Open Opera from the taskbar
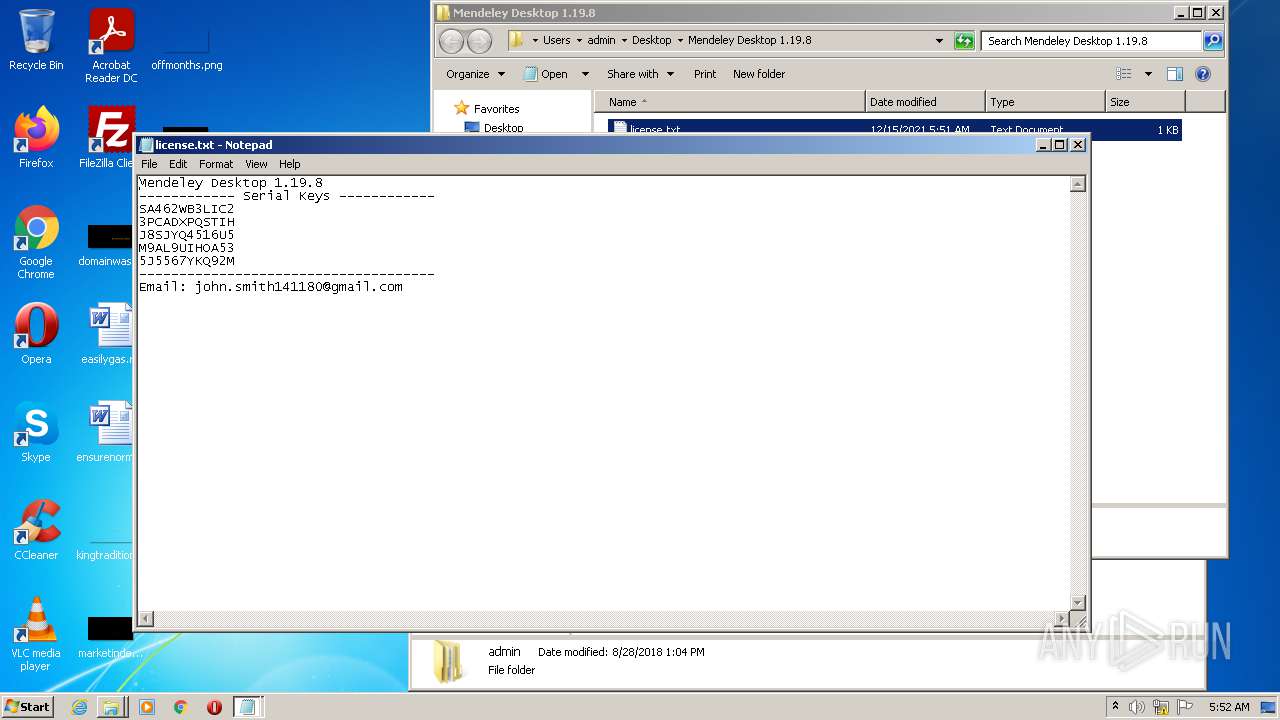Image resolution: width=1280 pixels, height=720 pixels. 214,707
